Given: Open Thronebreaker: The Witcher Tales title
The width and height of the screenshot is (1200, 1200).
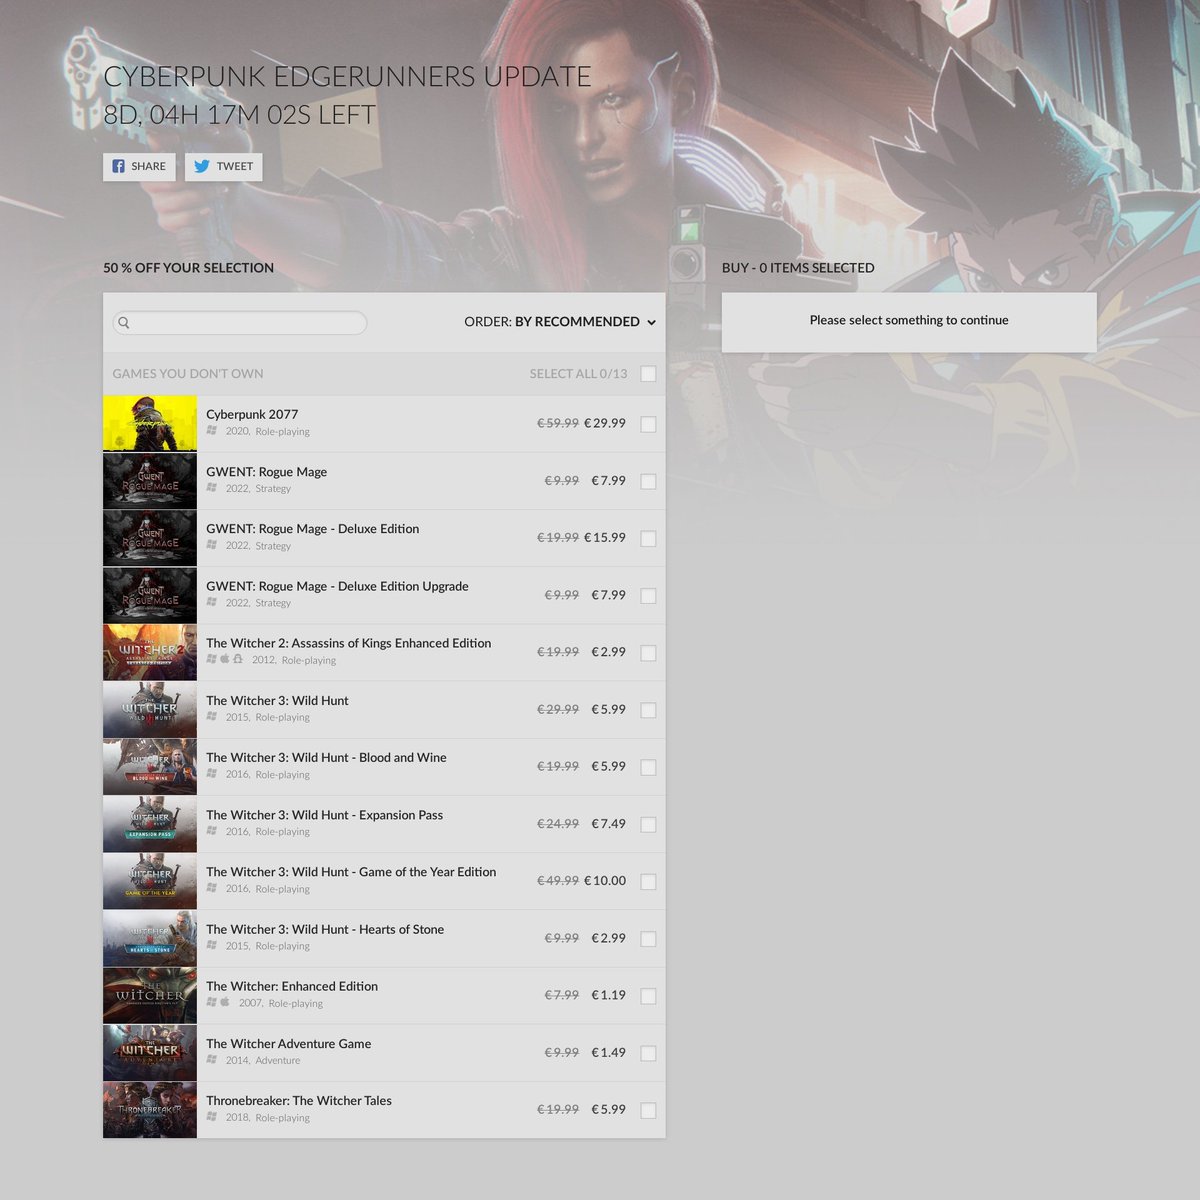Looking at the screenshot, I should point(299,1100).
